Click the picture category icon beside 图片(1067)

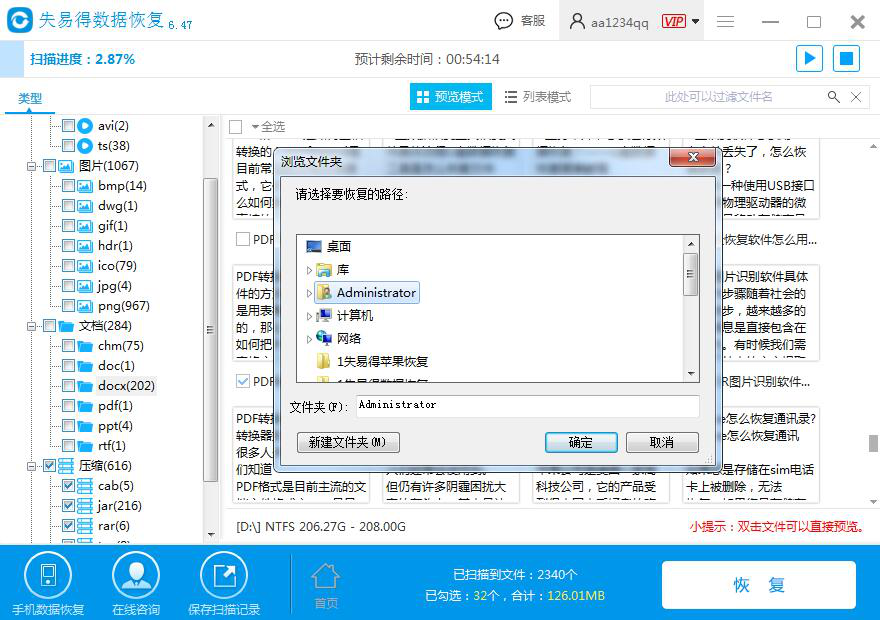click(x=66, y=166)
